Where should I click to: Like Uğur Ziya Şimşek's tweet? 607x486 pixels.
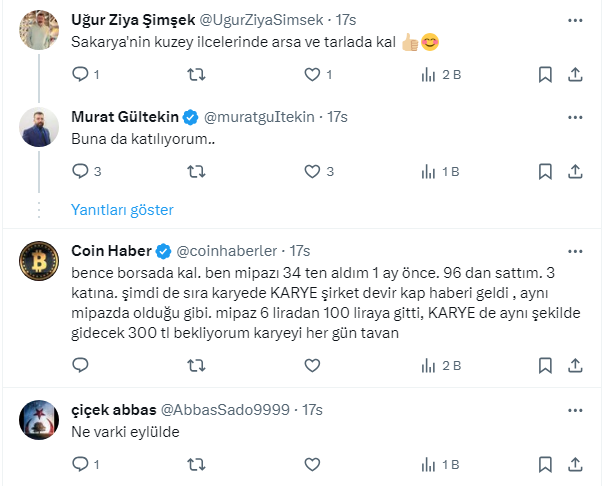[x=312, y=74]
